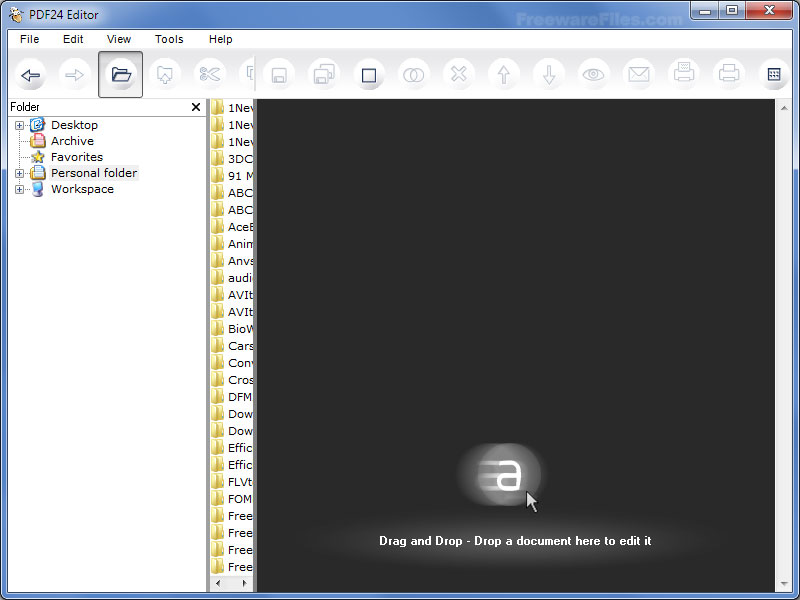Click the print icon

tap(729, 73)
